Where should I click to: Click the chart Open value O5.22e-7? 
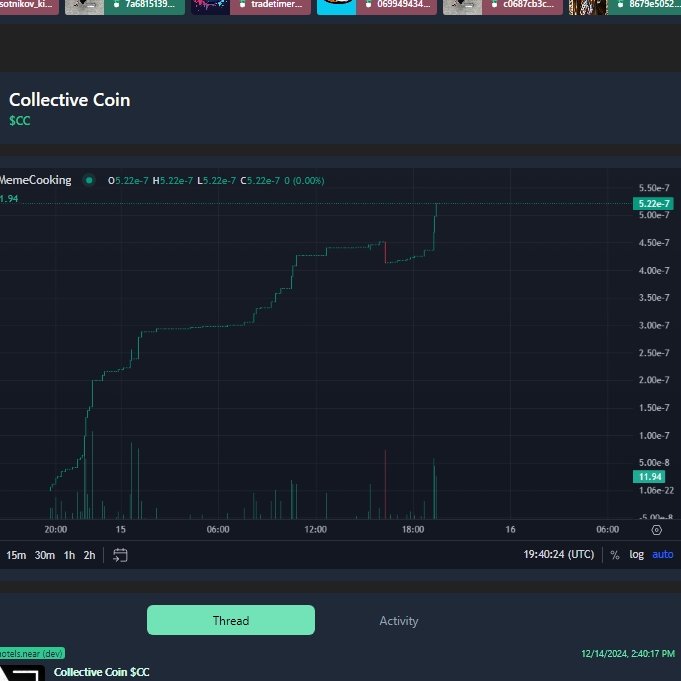click(x=128, y=181)
